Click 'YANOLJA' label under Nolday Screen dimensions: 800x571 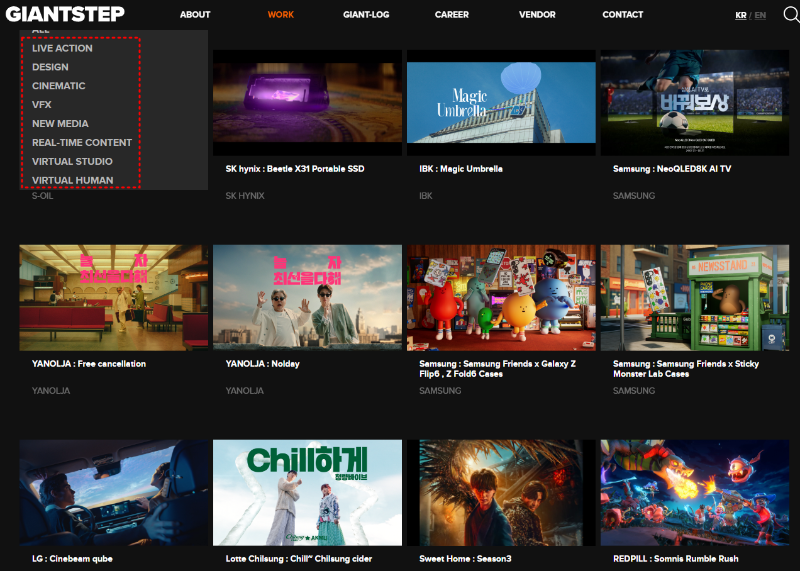pos(244,391)
